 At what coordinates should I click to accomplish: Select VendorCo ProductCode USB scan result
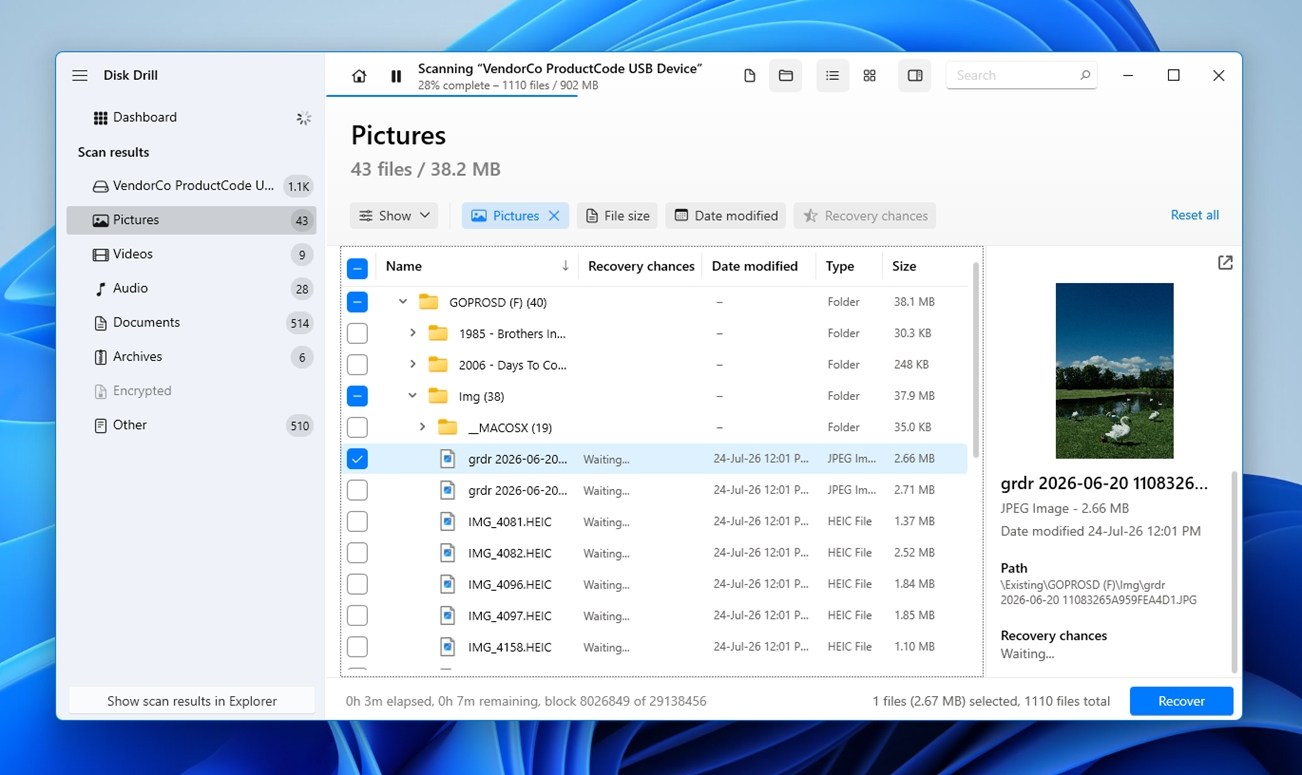(192, 186)
